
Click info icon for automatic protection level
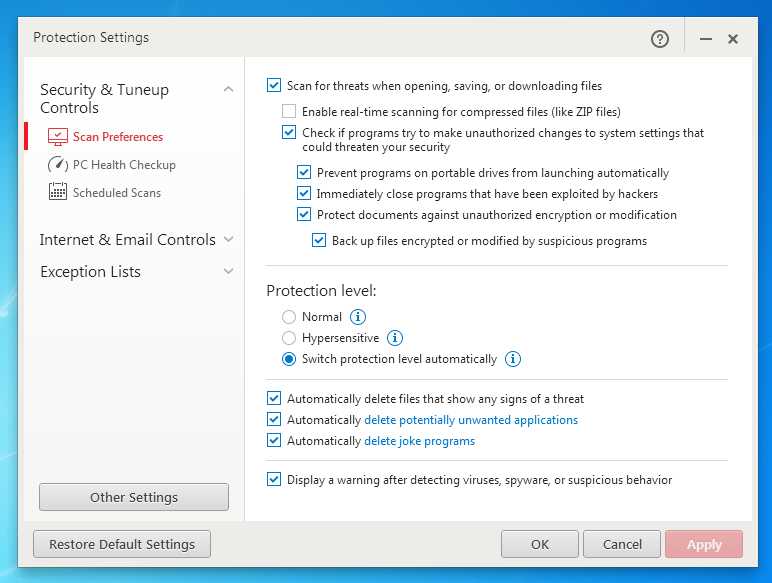pos(513,359)
